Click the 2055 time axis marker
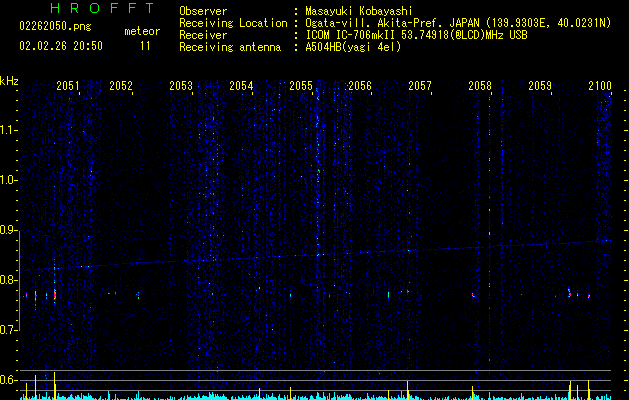The width and height of the screenshot is (629, 400). 301,86
